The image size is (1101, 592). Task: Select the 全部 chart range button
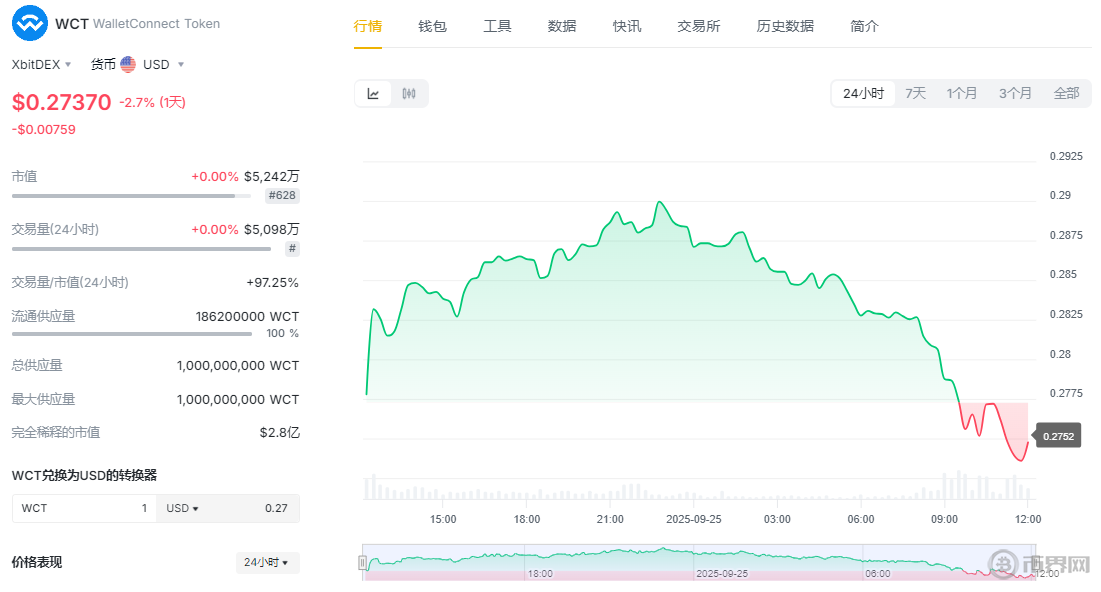tap(1066, 93)
